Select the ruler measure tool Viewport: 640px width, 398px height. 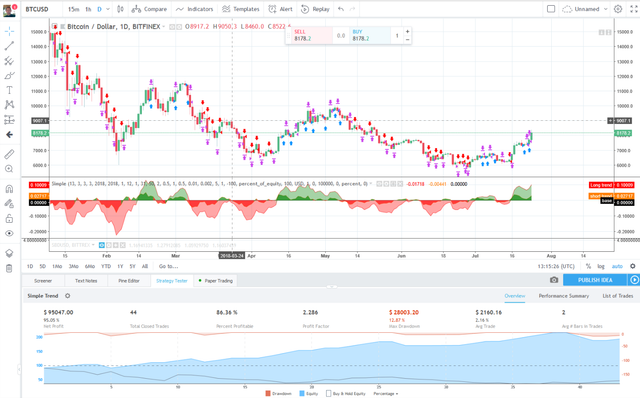(x=9, y=154)
